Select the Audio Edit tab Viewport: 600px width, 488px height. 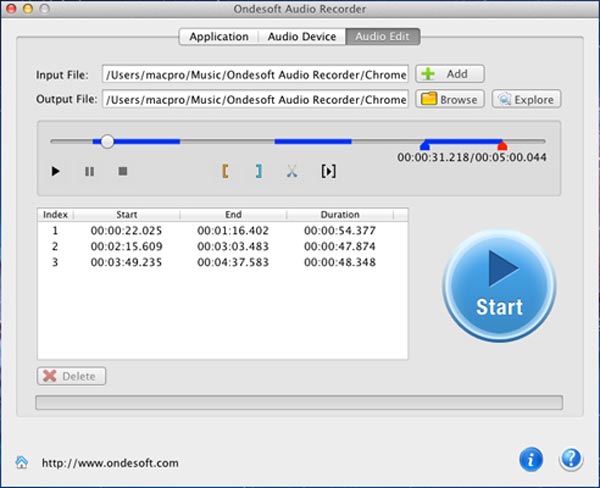[x=382, y=37]
